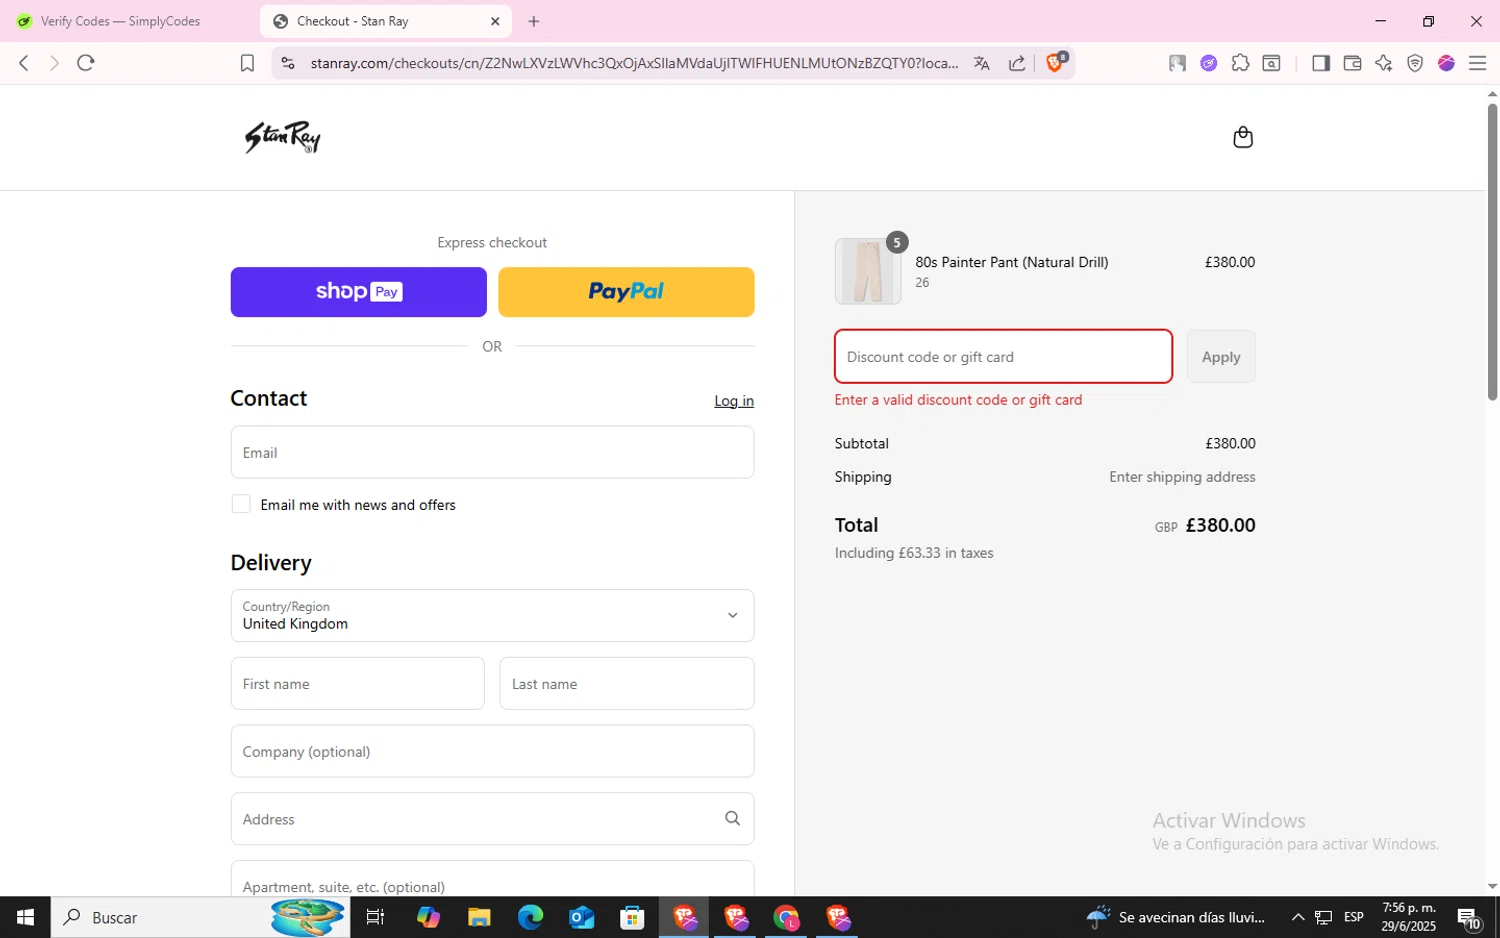Click the translate page icon
Viewport: 1500px width, 938px height.
click(x=981, y=63)
